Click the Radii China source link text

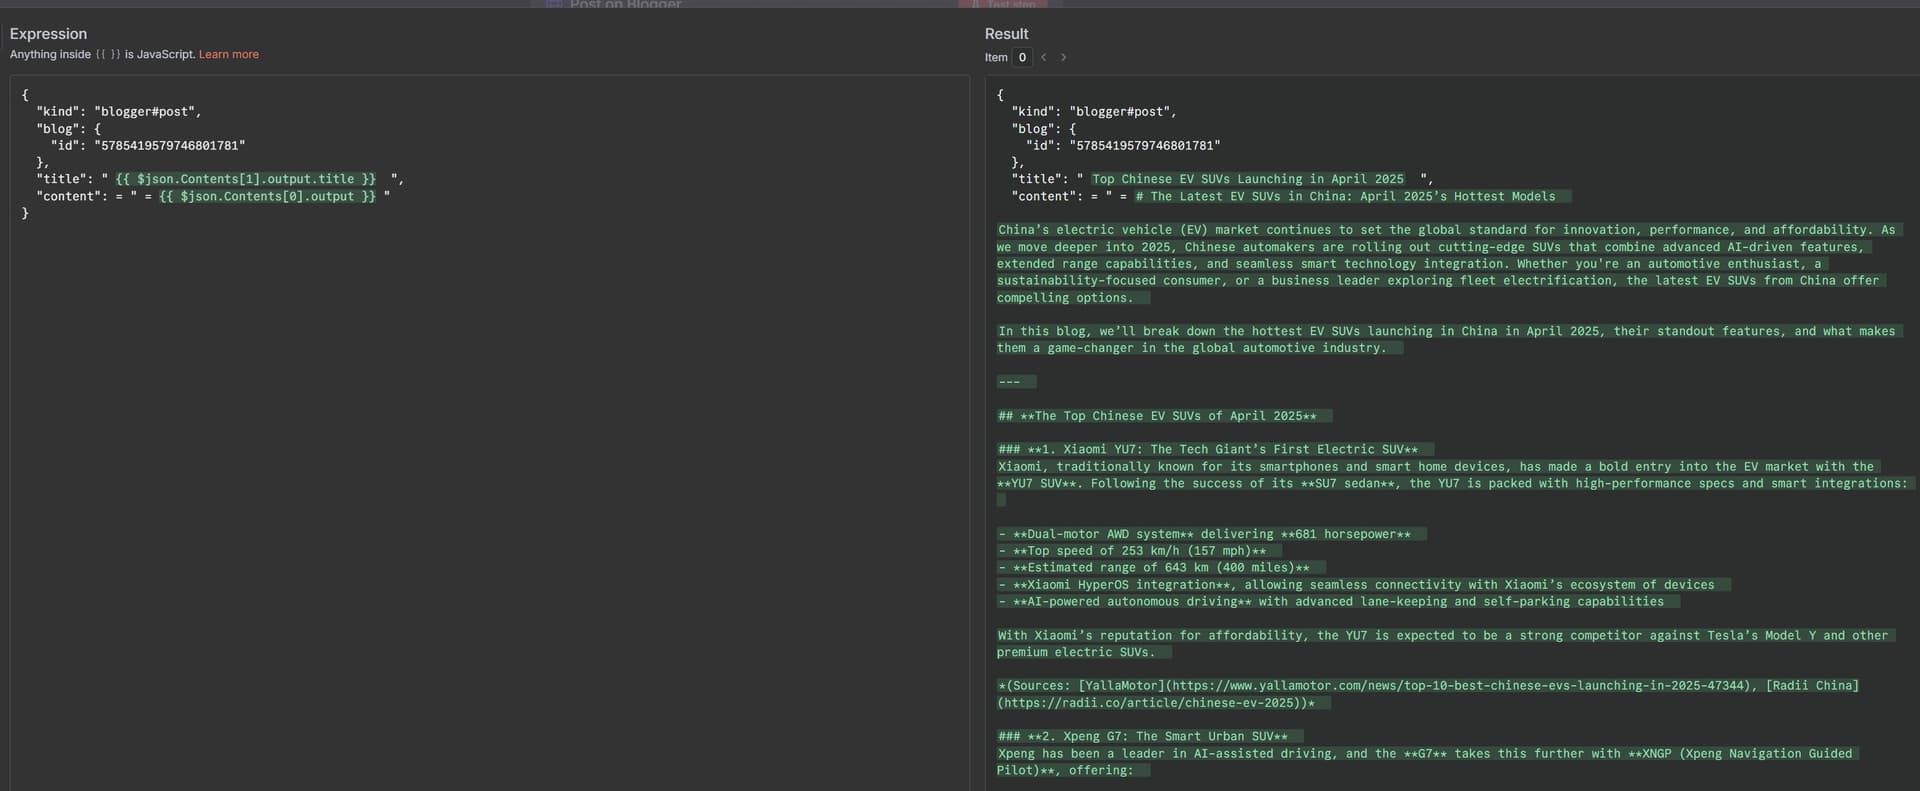1812,686
